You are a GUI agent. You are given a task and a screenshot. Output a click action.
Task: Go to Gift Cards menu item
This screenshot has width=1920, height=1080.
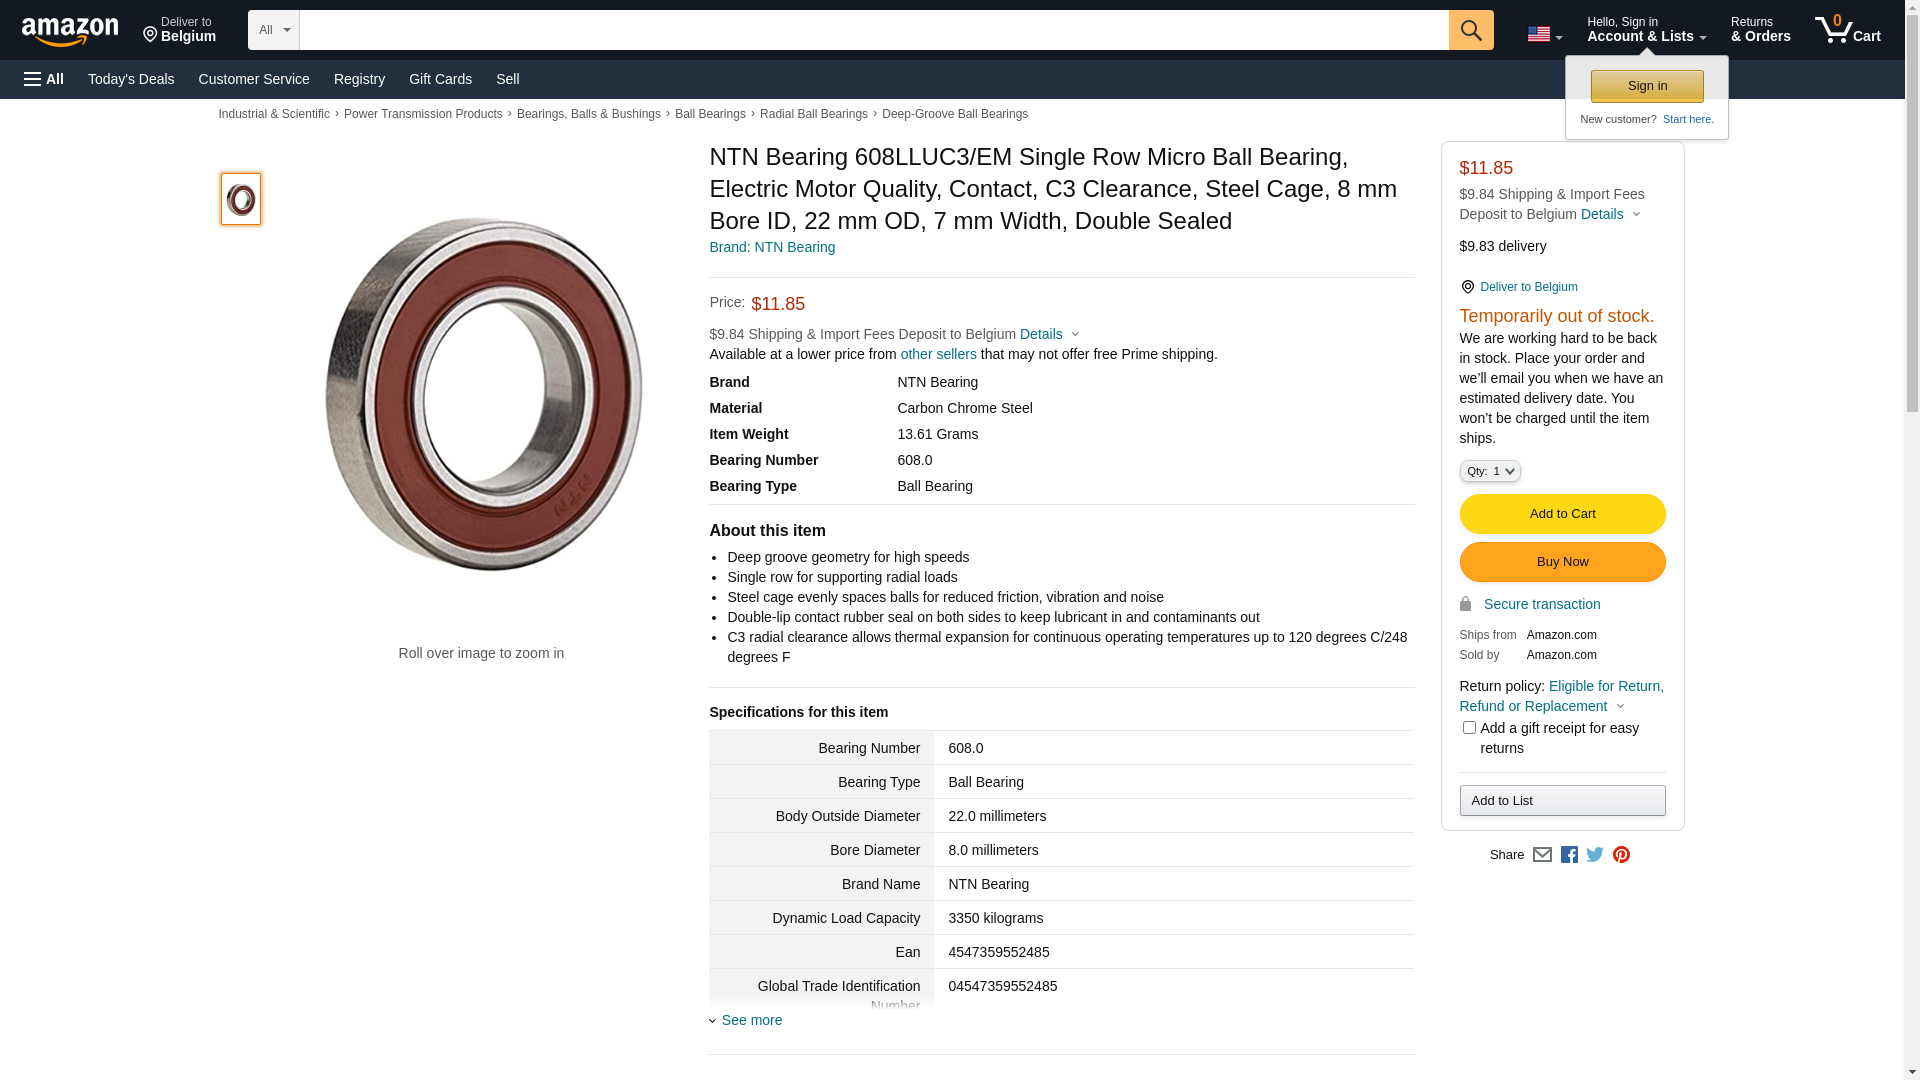[440, 79]
